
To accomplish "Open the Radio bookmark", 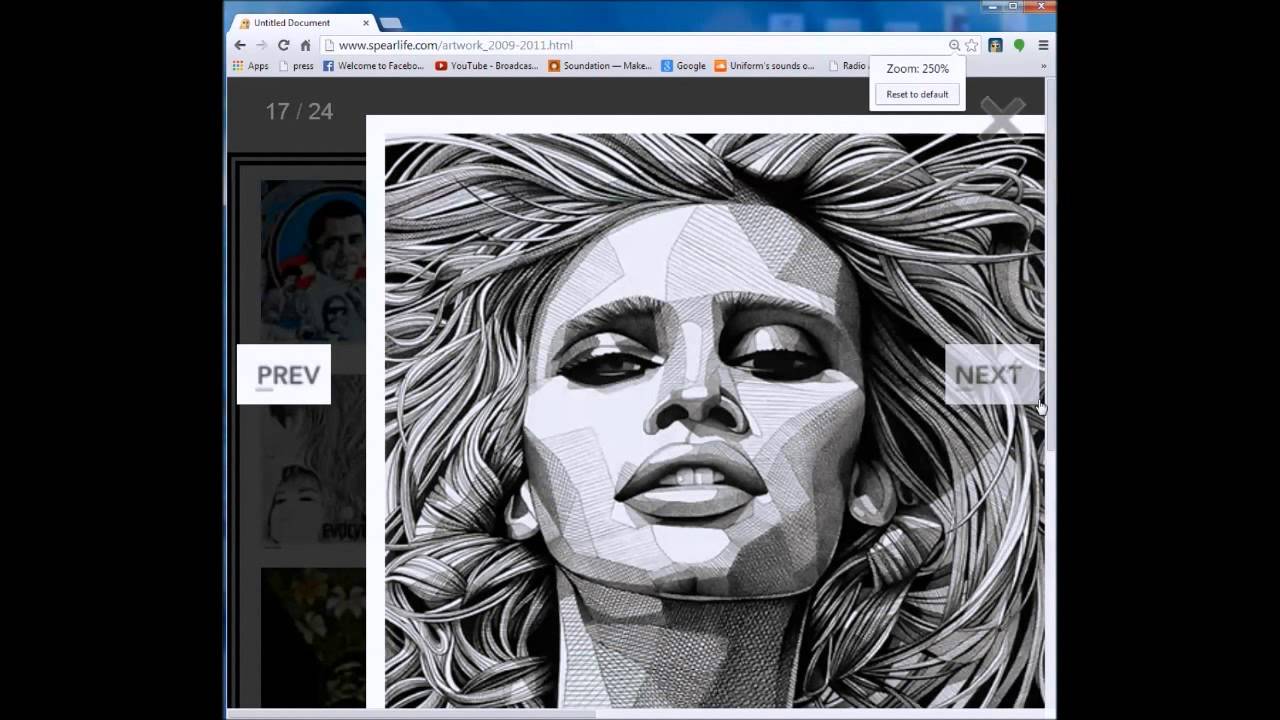I will pyautogui.click(x=846, y=66).
